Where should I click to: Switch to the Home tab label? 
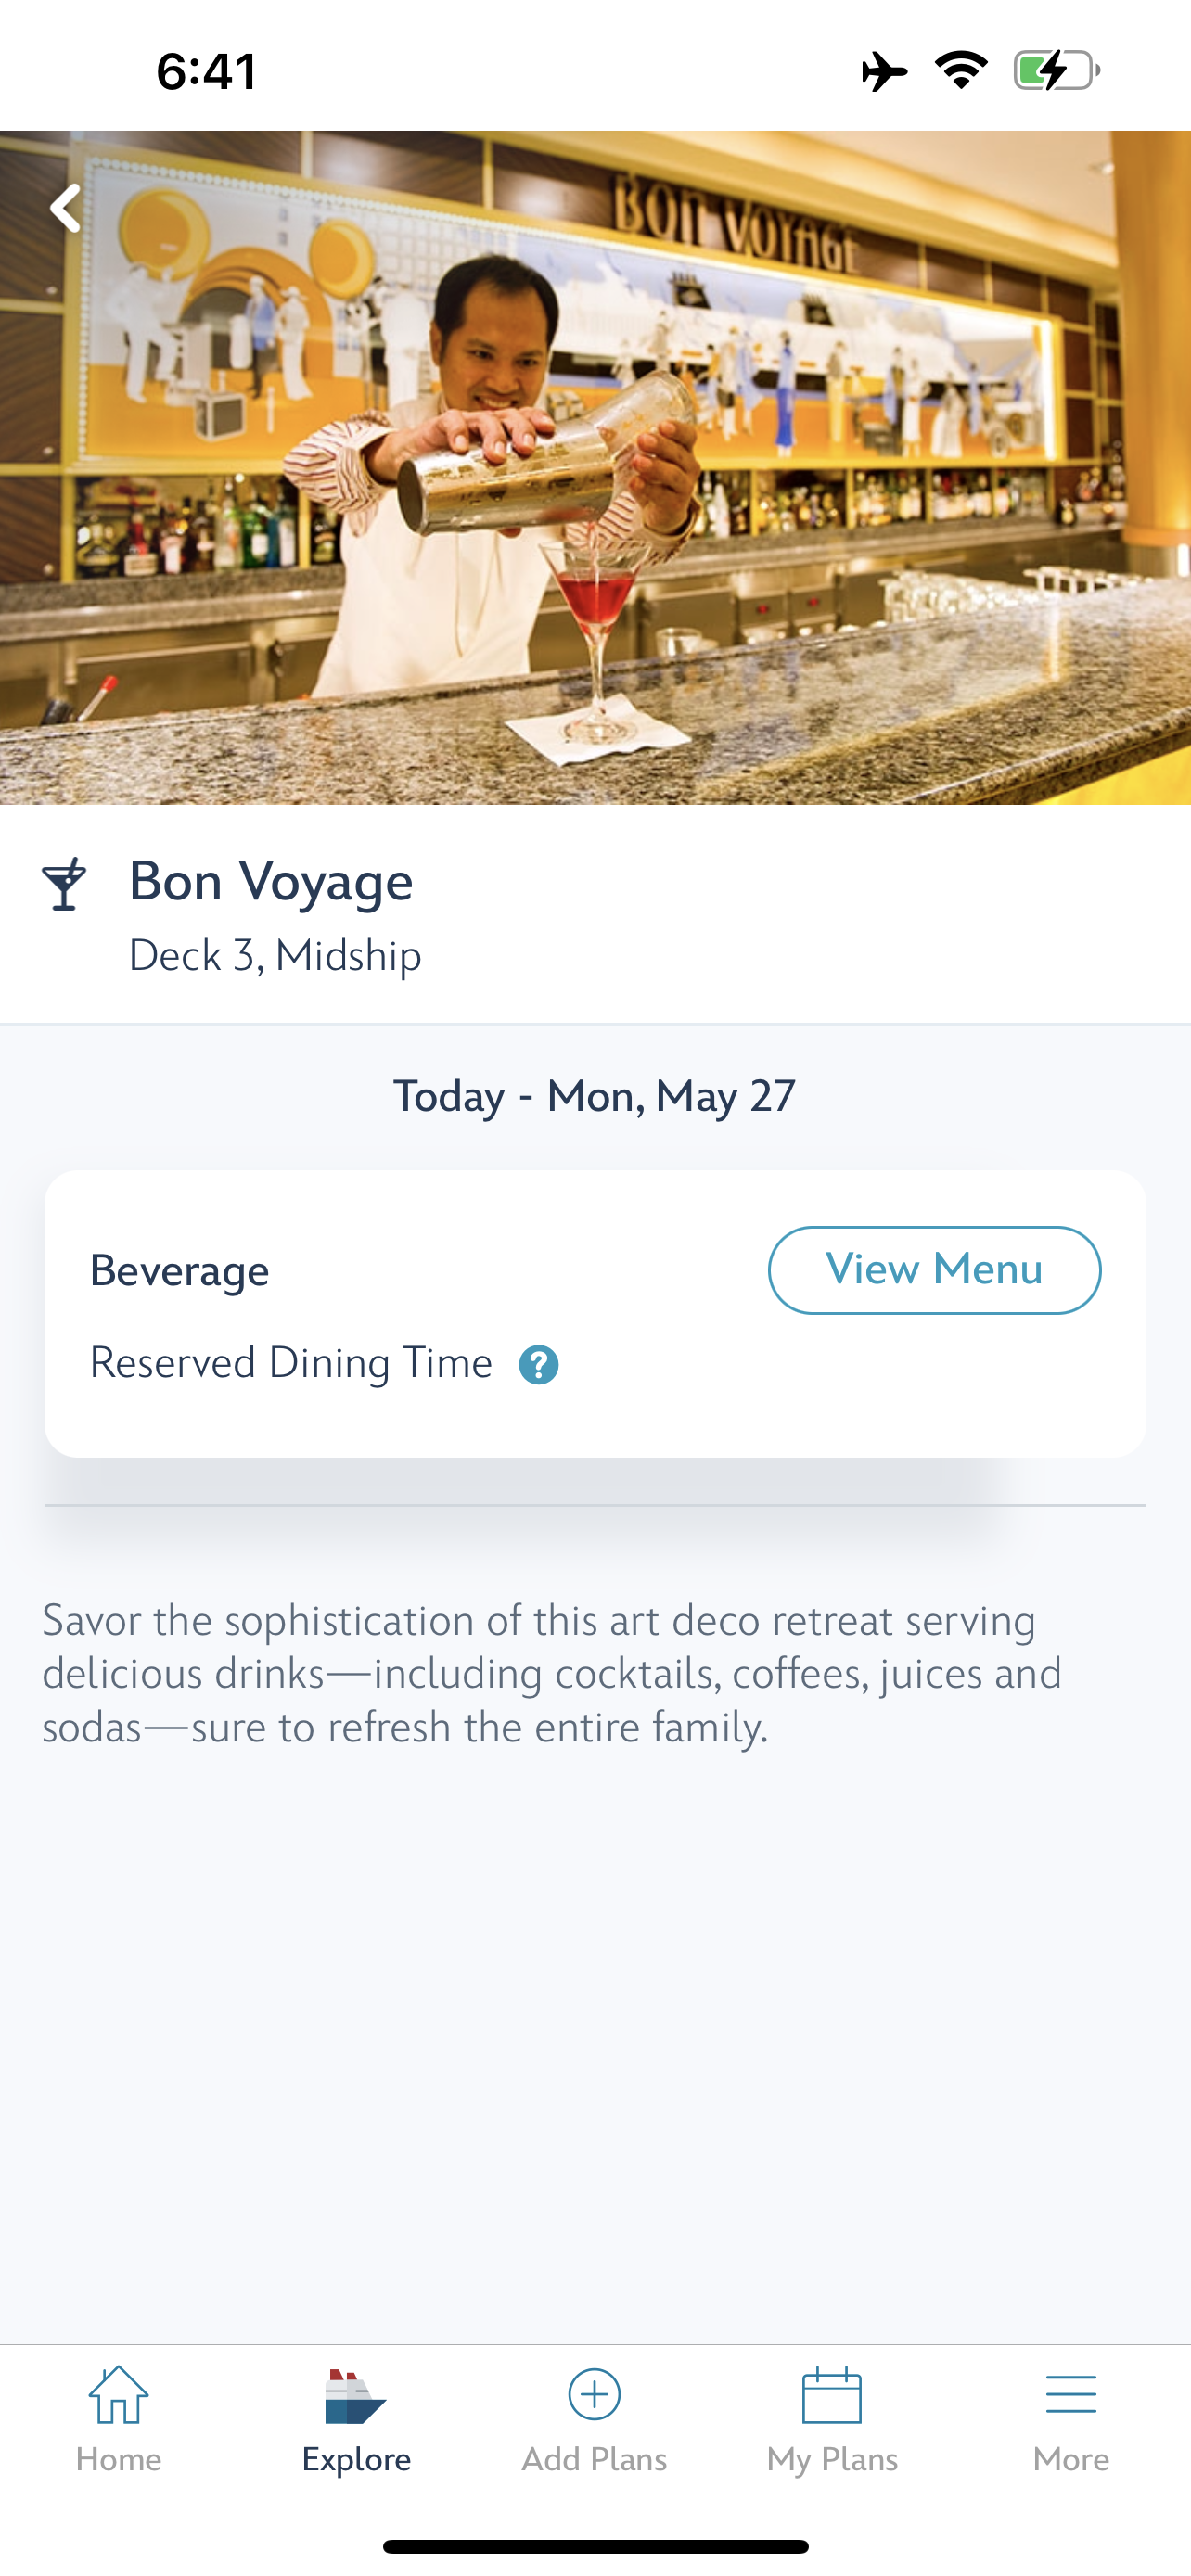[118, 2459]
